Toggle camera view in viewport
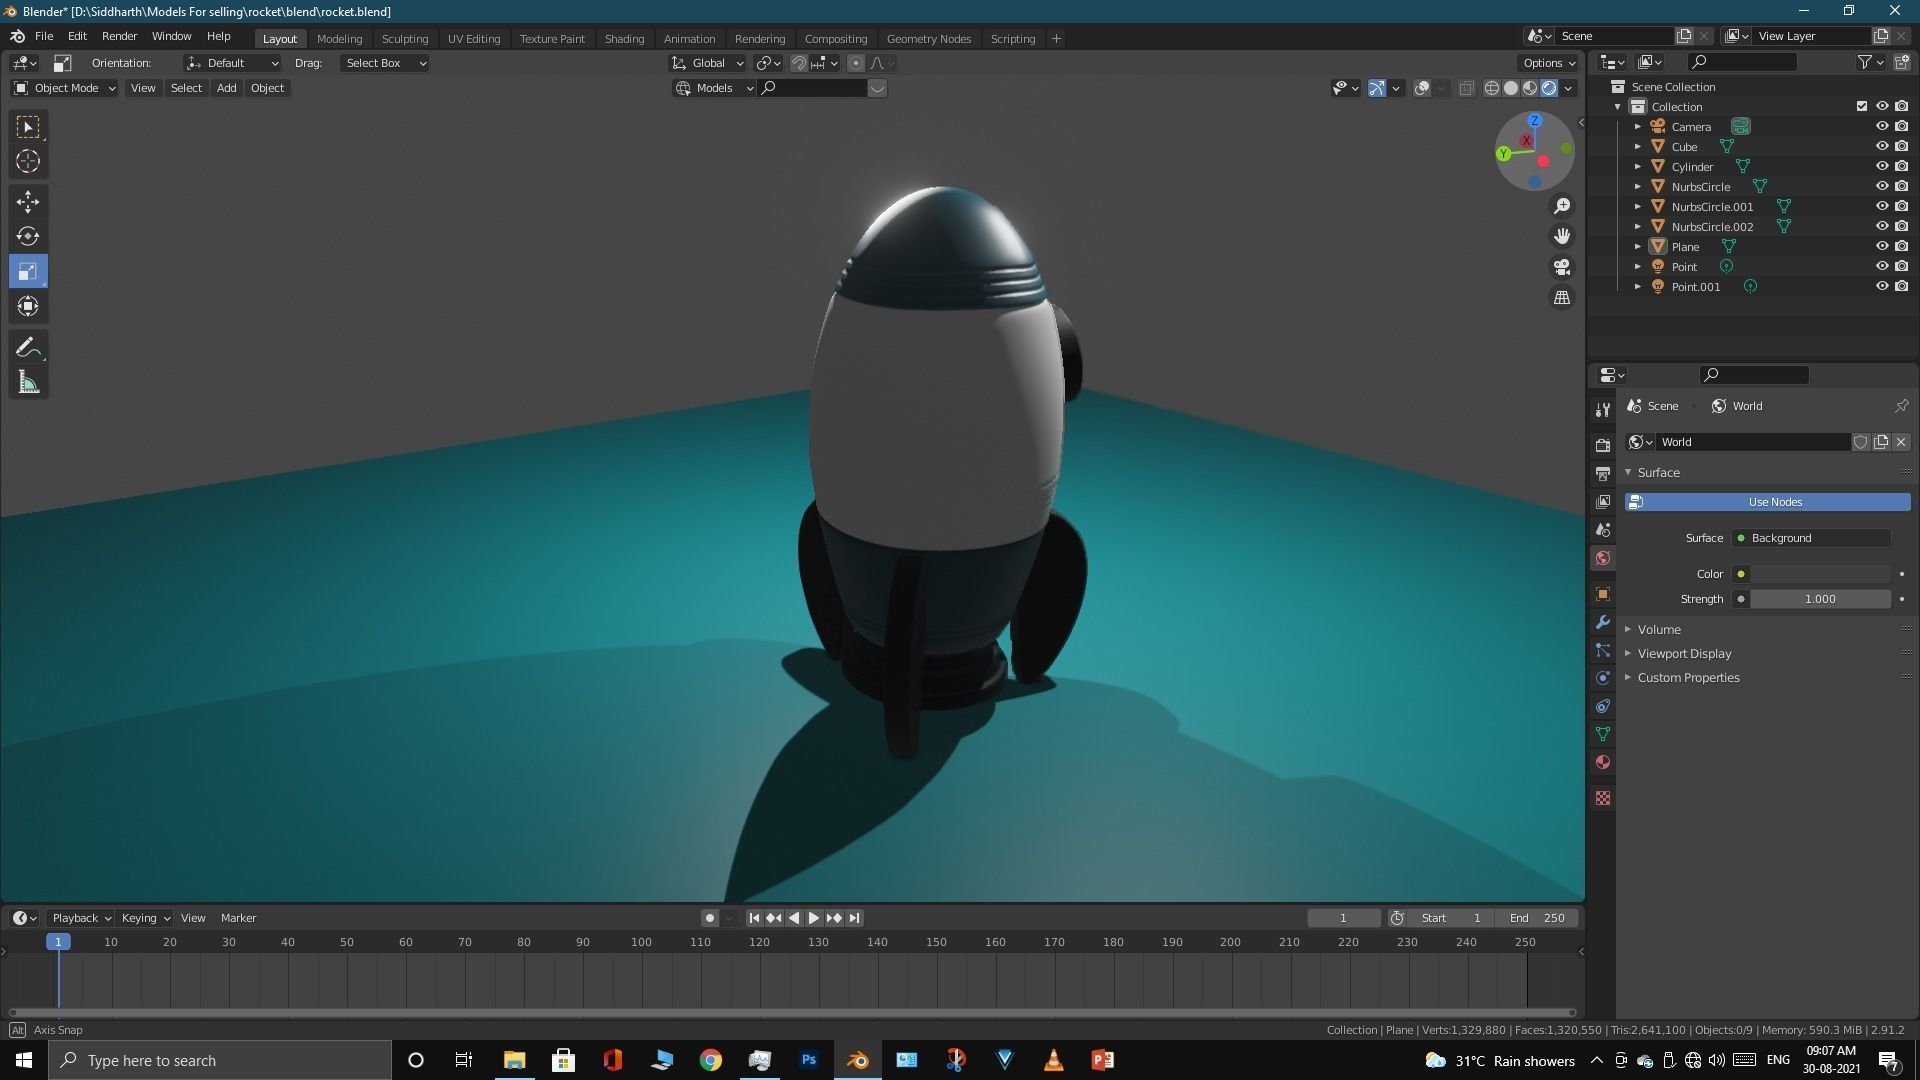Image resolution: width=1920 pixels, height=1080 pixels. 1562,267
